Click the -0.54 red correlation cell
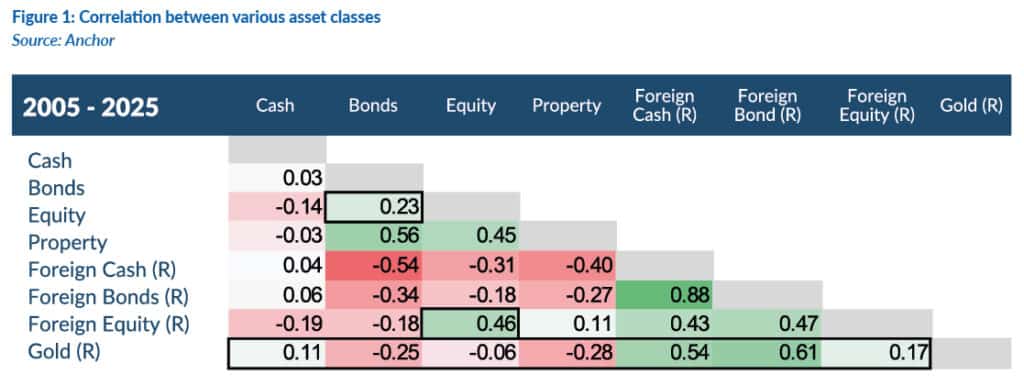1024x385 pixels. click(x=374, y=268)
